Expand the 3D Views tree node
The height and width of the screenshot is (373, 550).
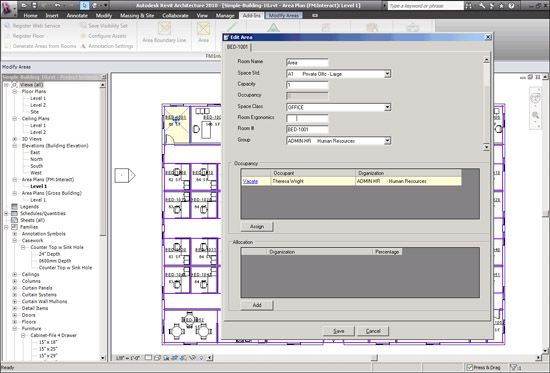(15, 139)
